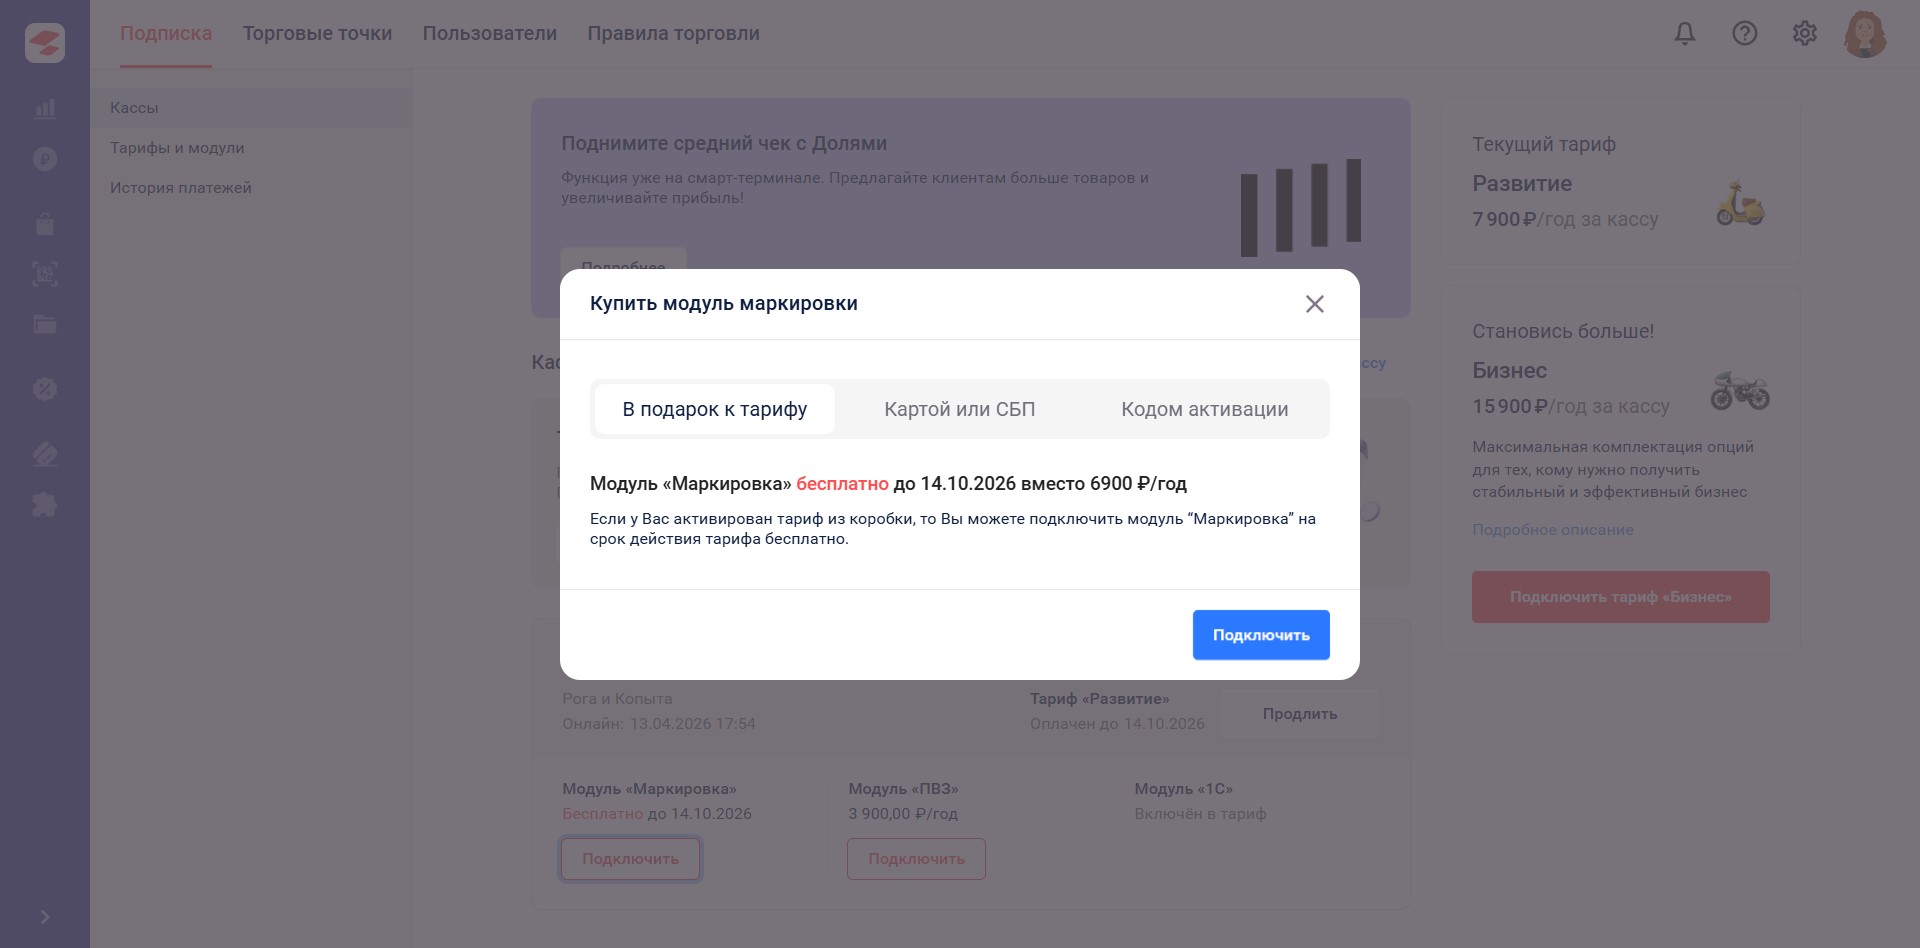
Task: Switch to «Кодом активации» option
Action: tap(1205, 409)
